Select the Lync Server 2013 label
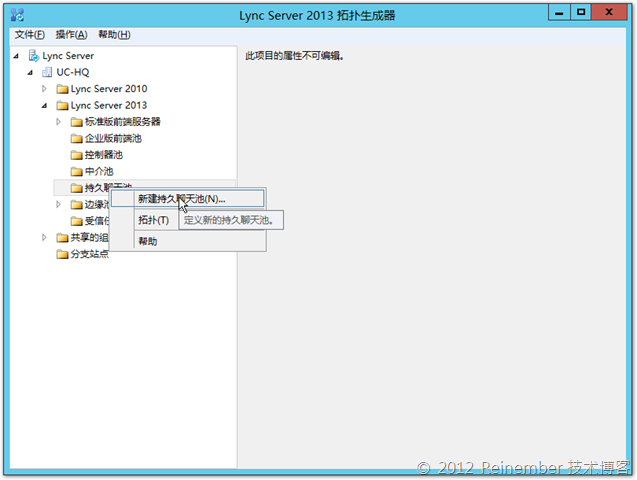The image size is (637, 480). (109, 106)
